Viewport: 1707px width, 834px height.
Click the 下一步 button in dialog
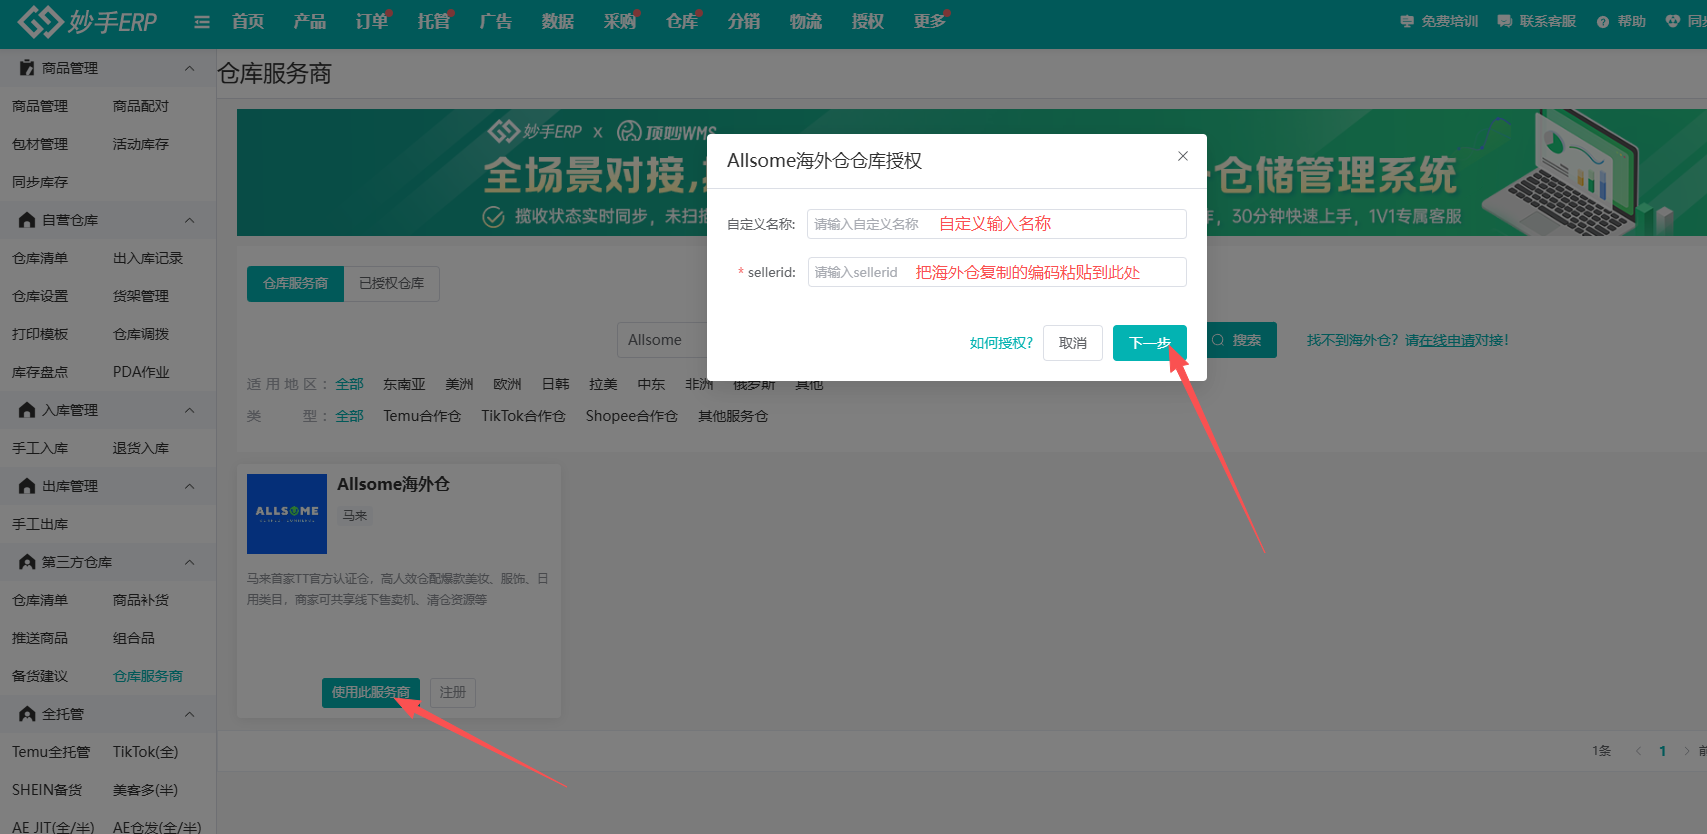click(1150, 343)
